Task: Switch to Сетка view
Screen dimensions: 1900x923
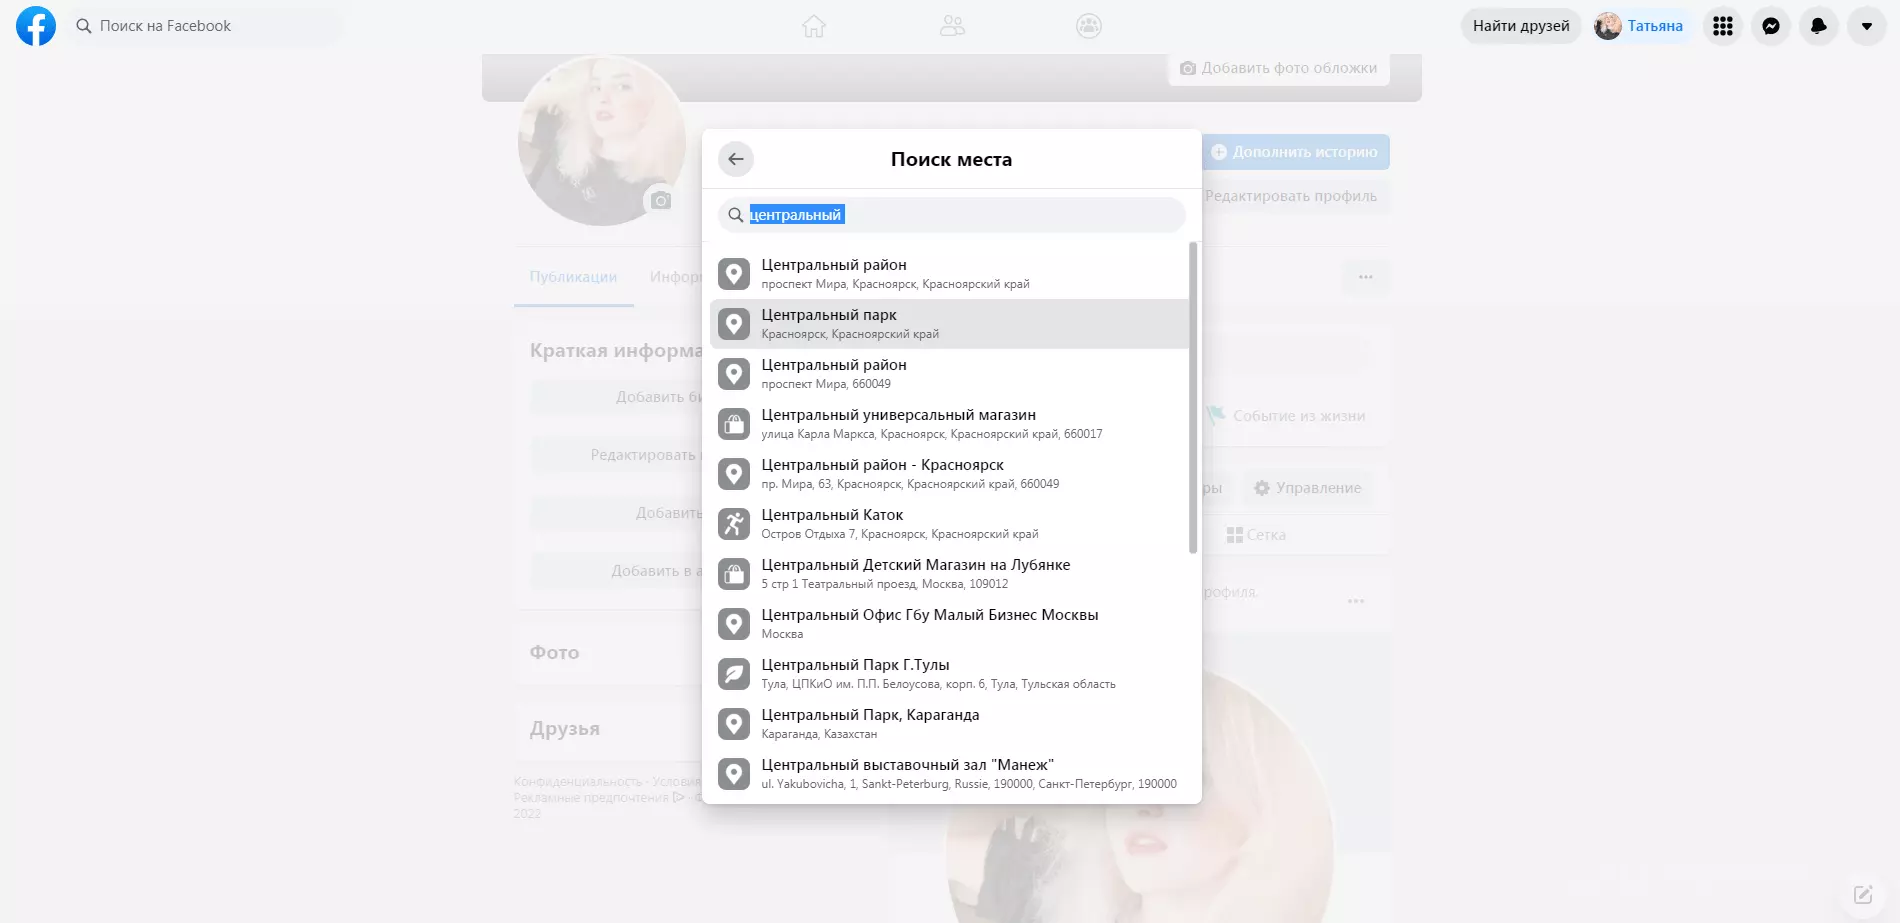Action: point(1257,535)
